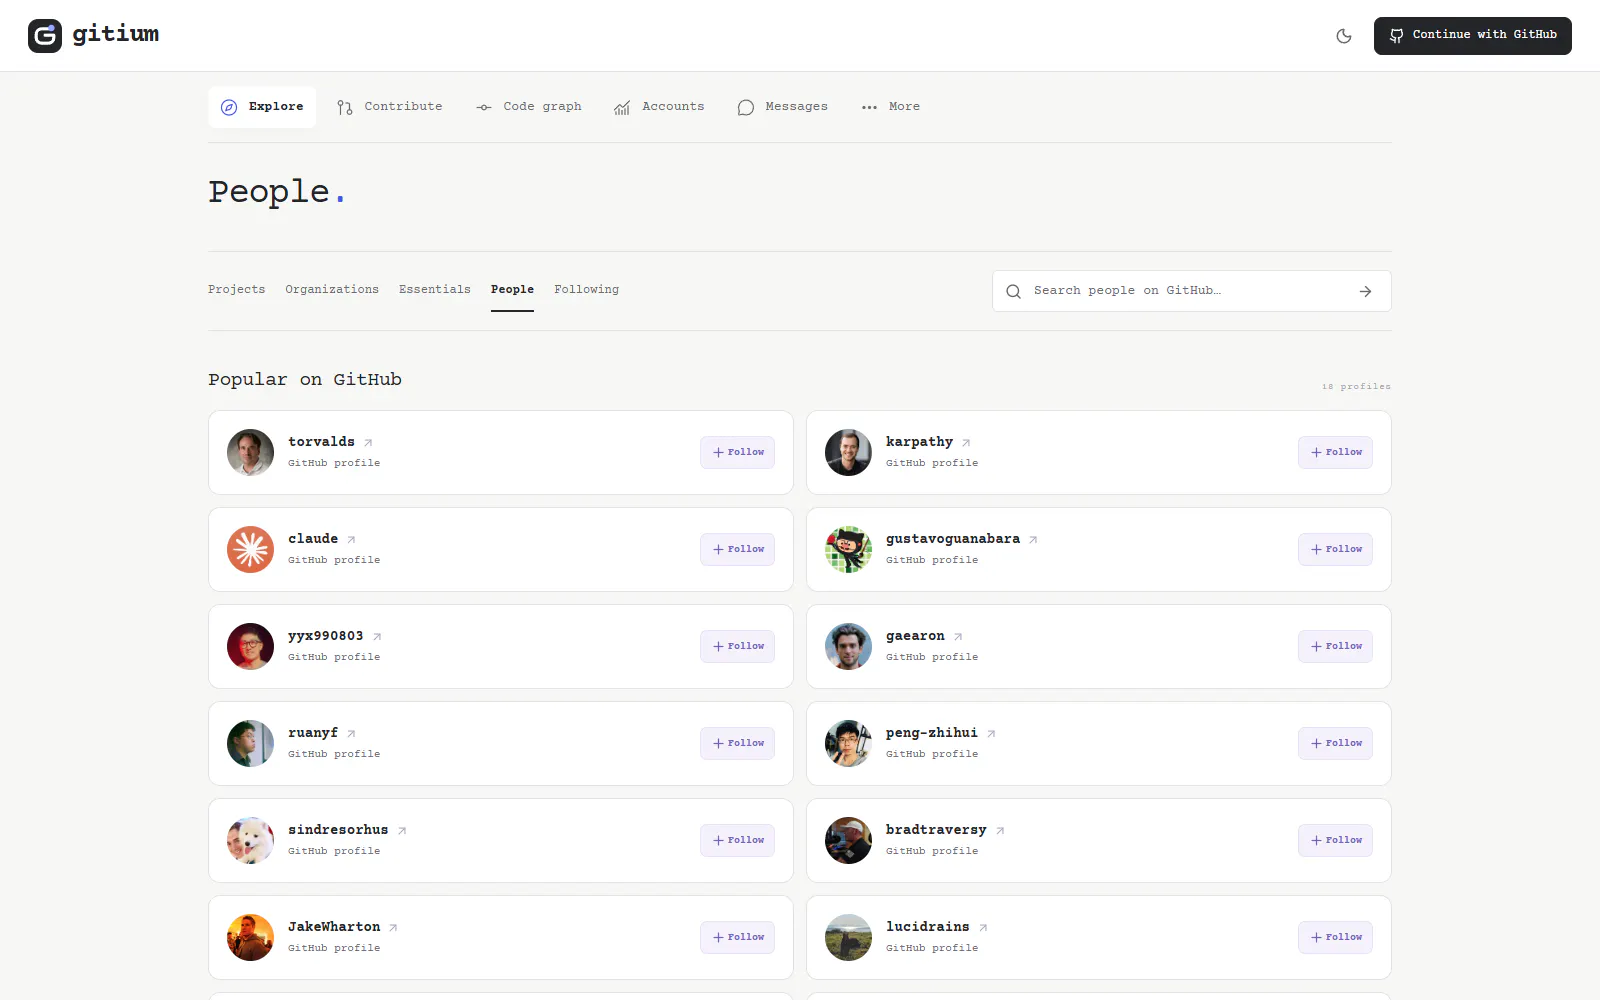Open gustavoguanabara external link arrow icon
Image resolution: width=1600 pixels, height=1000 pixels.
click(1033, 540)
